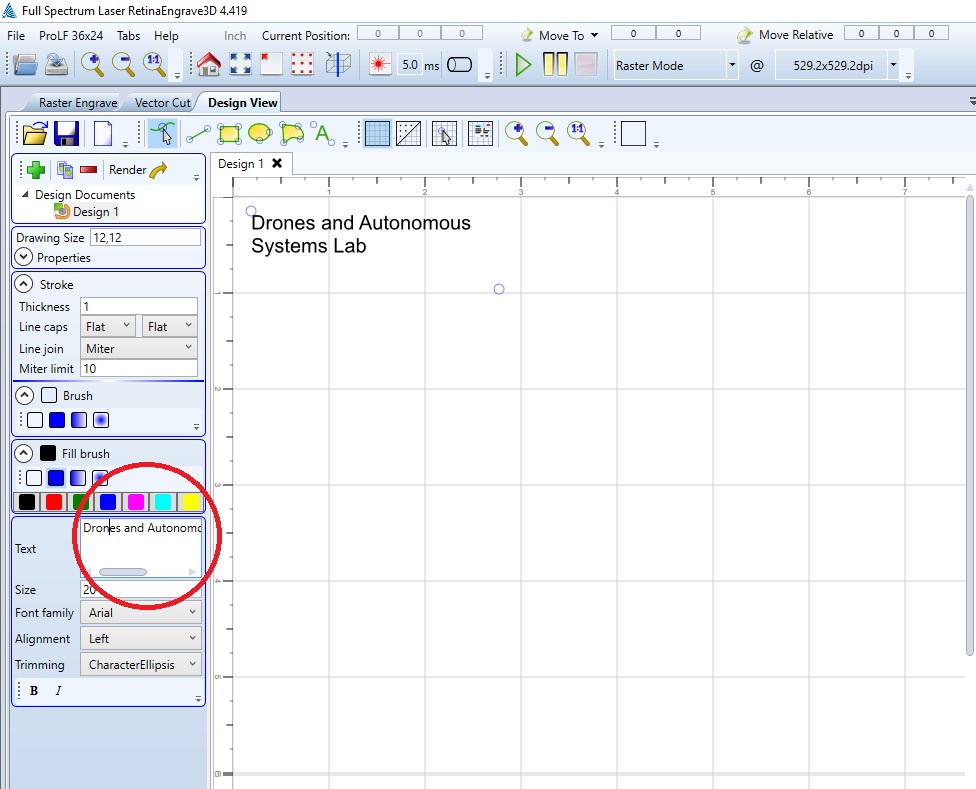The image size is (976, 789).
Task: Toggle the diagonal snap guide icon
Action: pos(408,134)
